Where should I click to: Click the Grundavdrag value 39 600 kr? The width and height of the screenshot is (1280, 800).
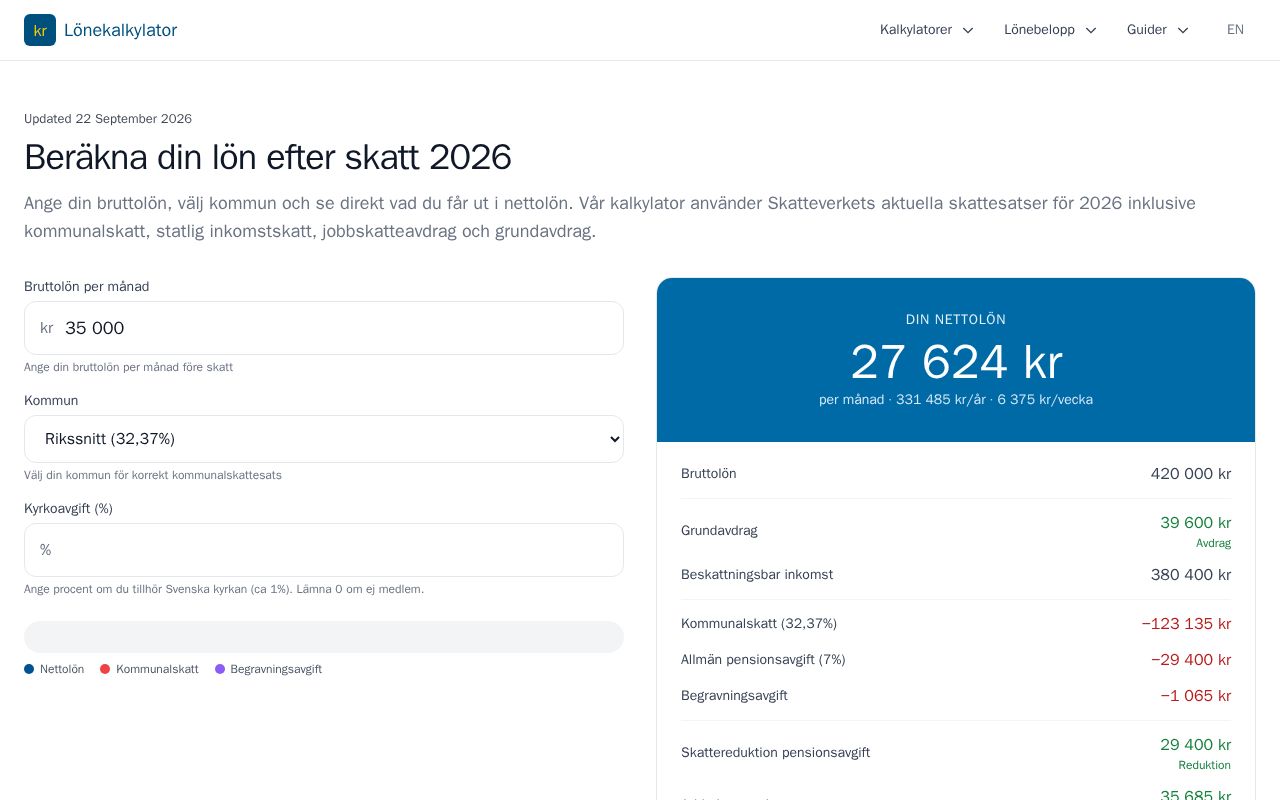[1195, 523]
